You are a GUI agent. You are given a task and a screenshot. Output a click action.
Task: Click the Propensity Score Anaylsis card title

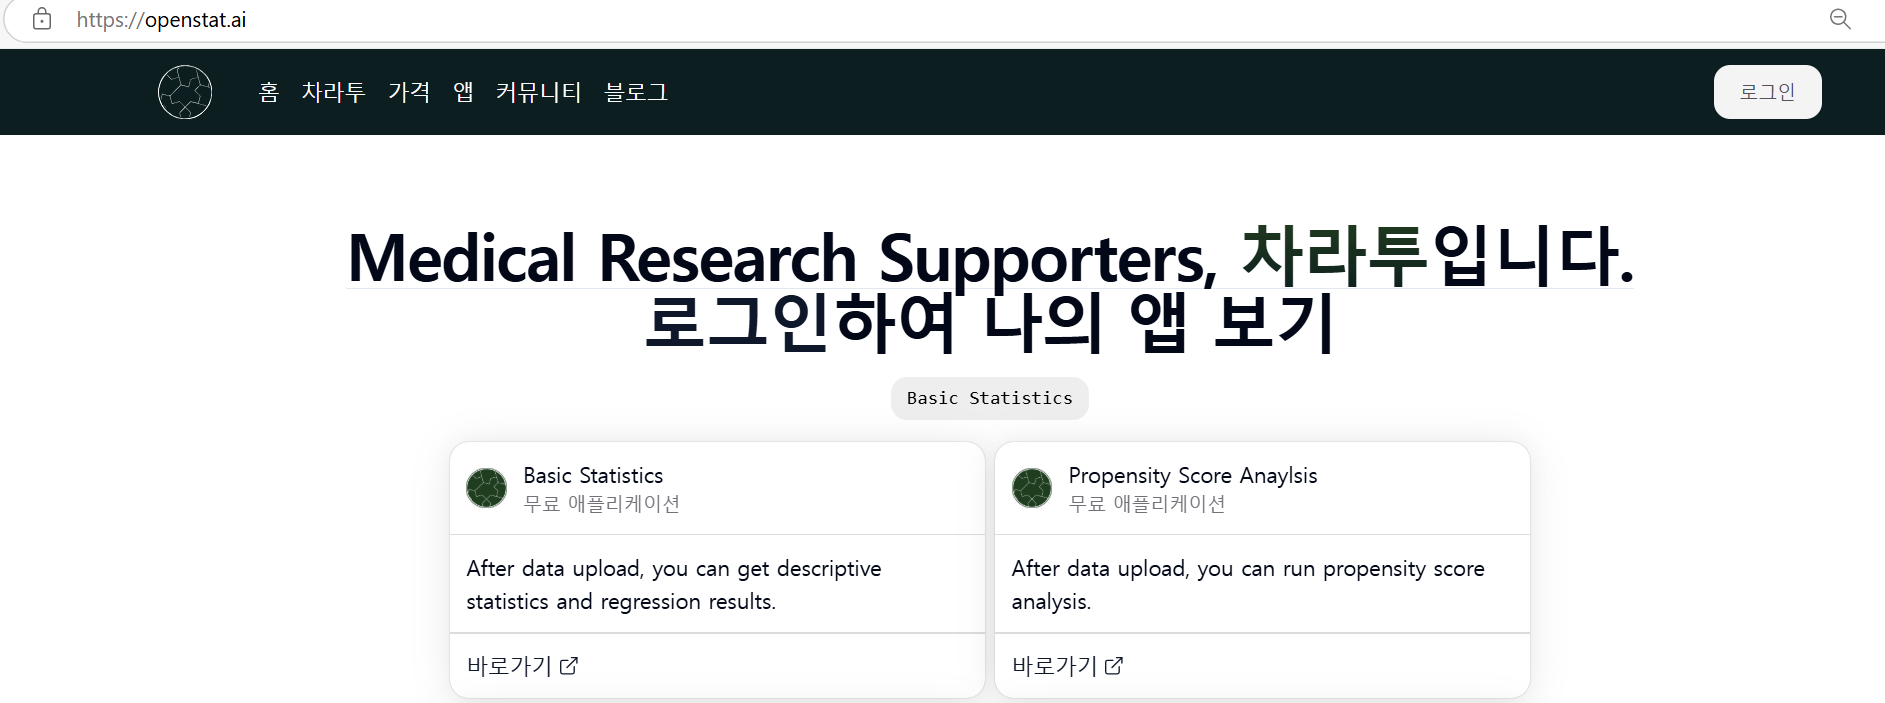pyautogui.click(x=1192, y=476)
